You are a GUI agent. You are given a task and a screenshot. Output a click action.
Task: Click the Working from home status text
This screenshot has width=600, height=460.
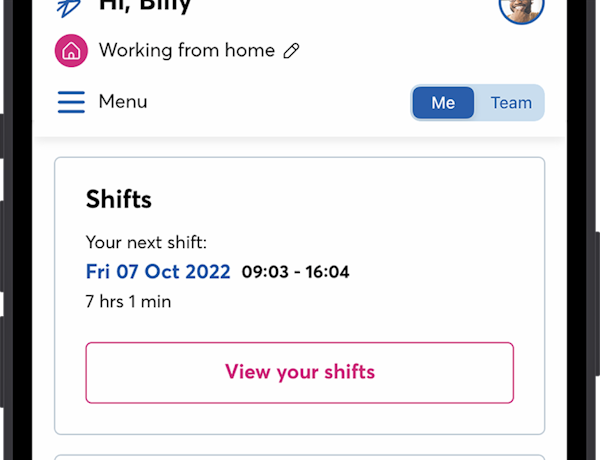(x=187, y=50)
